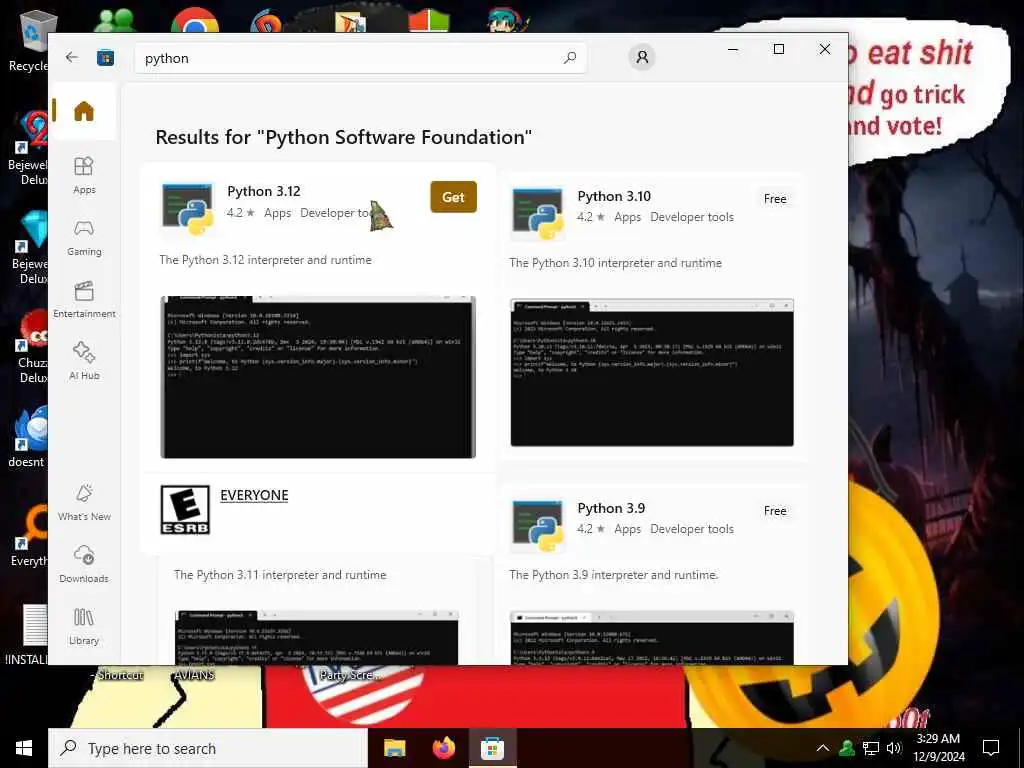Open the Python 3.10 title
The width and height of the screenshot is (1024, 768).
614,197
